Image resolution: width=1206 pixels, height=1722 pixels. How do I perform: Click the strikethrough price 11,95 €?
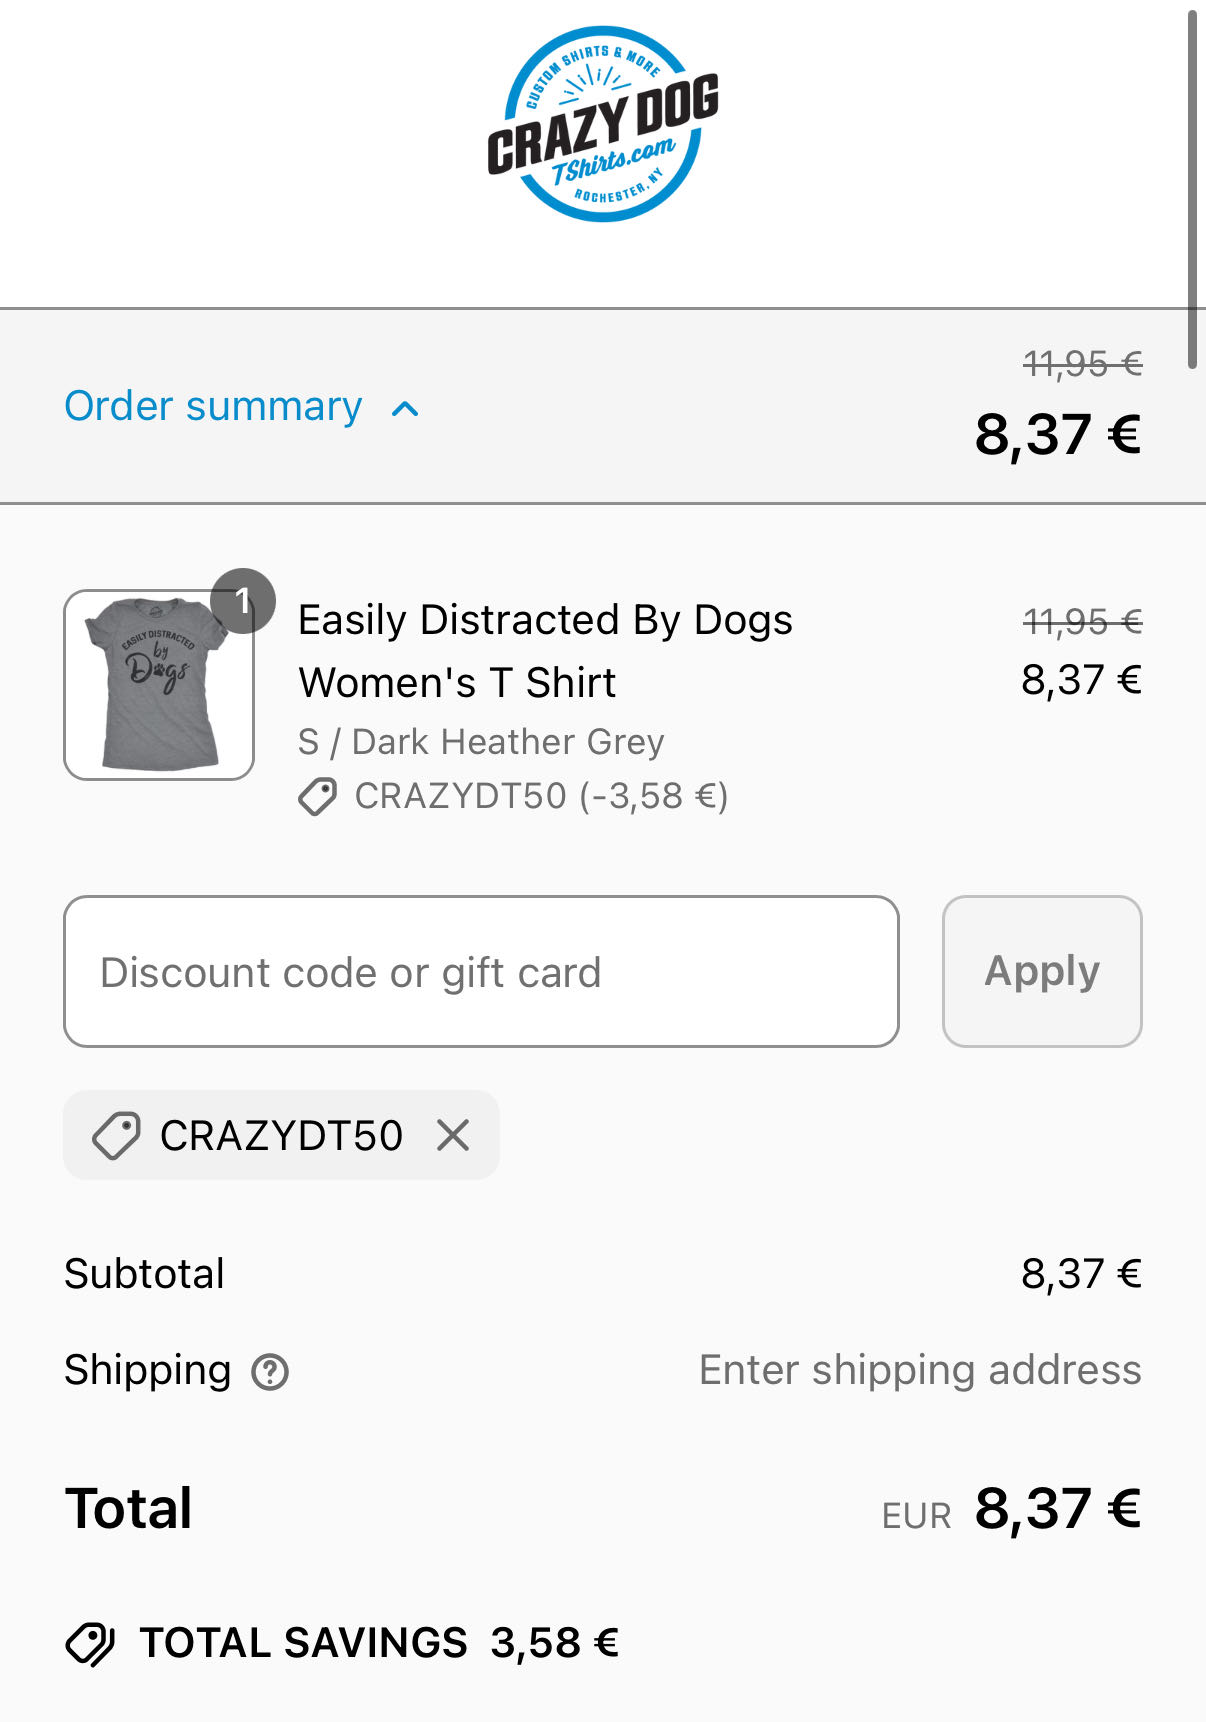coord(1083,364)
